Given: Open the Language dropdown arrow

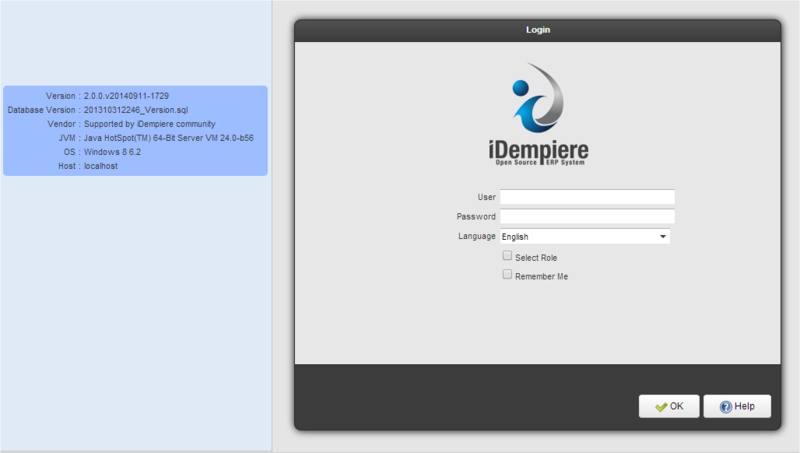Looking at the screenshot, I should [x=662, y=237].
